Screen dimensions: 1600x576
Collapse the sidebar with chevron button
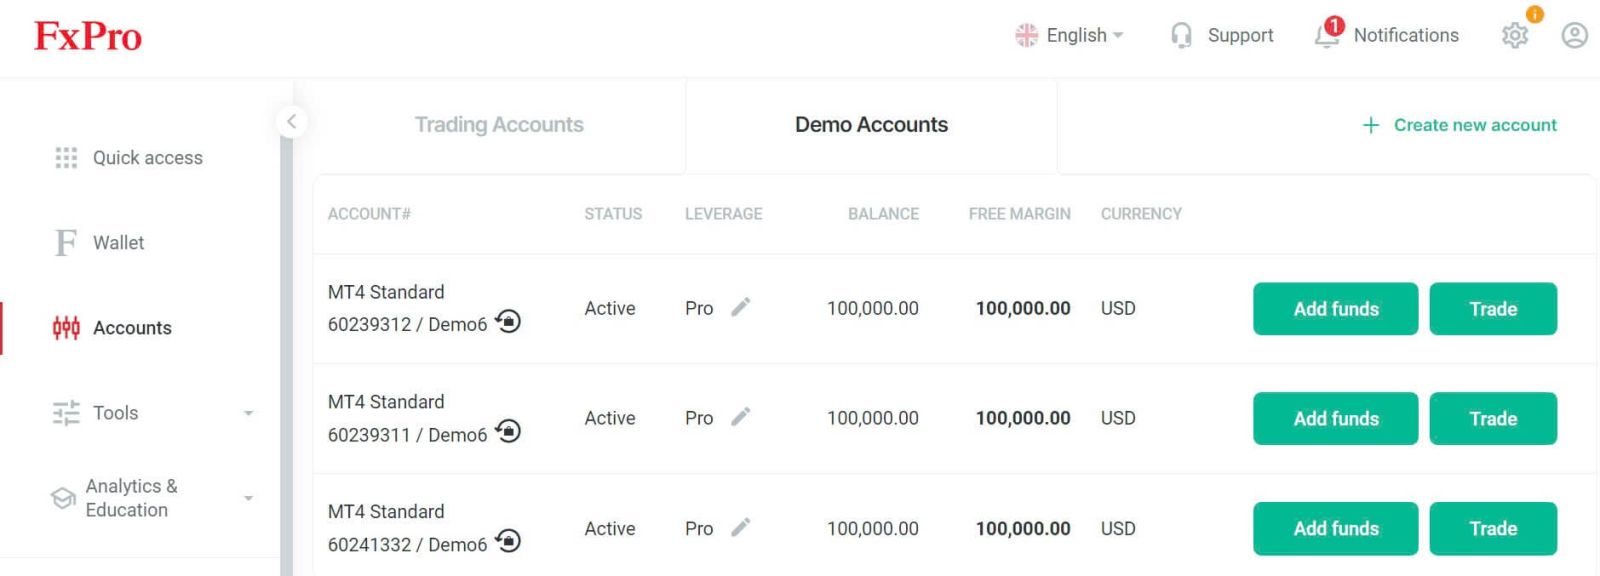(291, 122)
